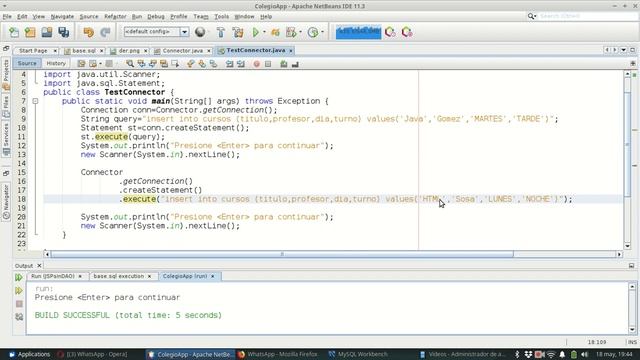Clean and build the project
This screenshot has width=640, height=360.
click(x=238, y=32)
